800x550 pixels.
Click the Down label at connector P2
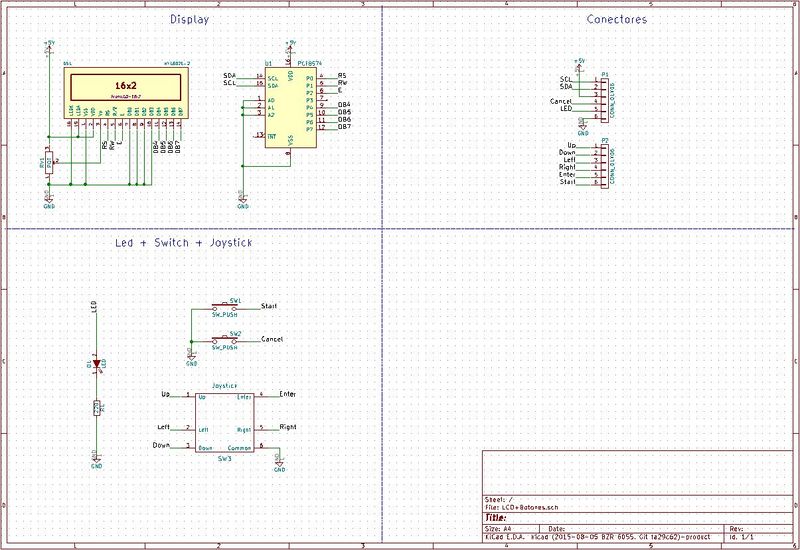pyautogui.click(x=567, y=152)
